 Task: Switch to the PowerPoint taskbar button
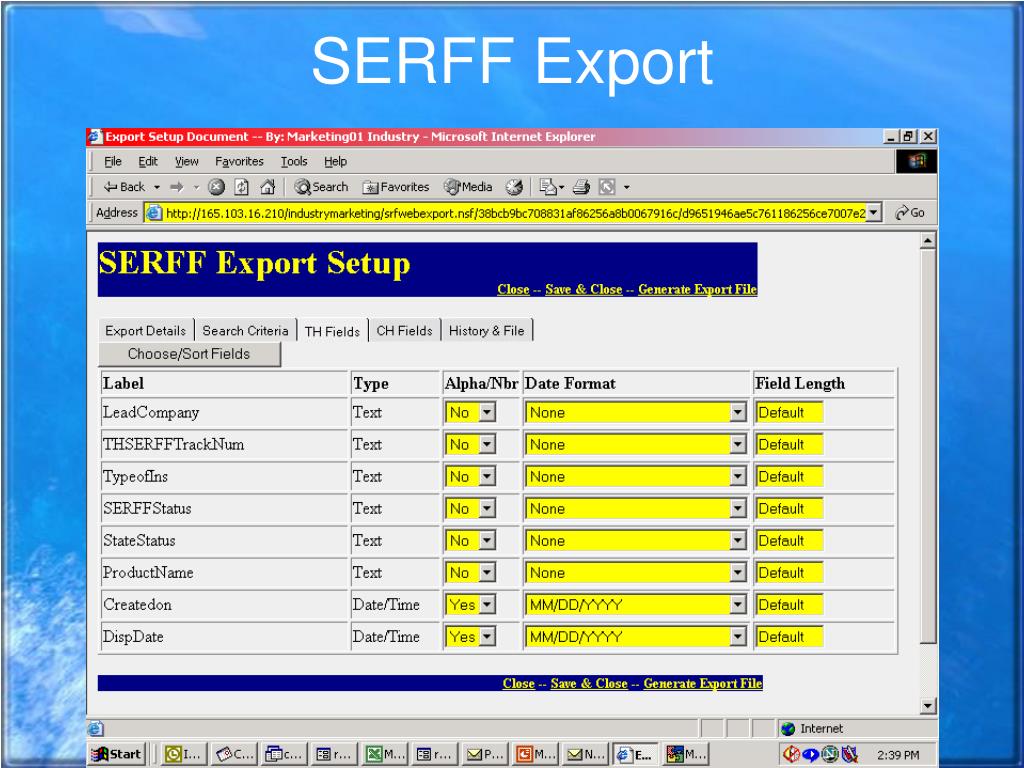pyautogui.click(x=534, y=754)
